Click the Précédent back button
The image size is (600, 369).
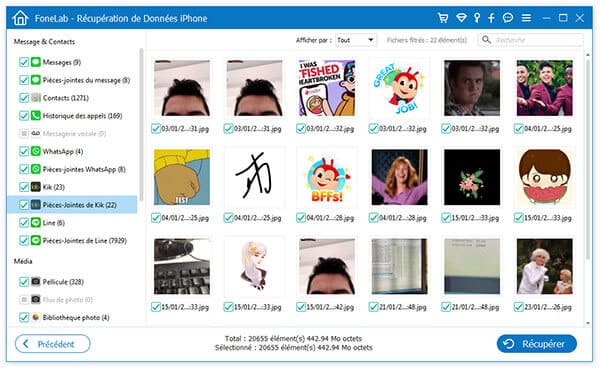(x=53, y=344)
